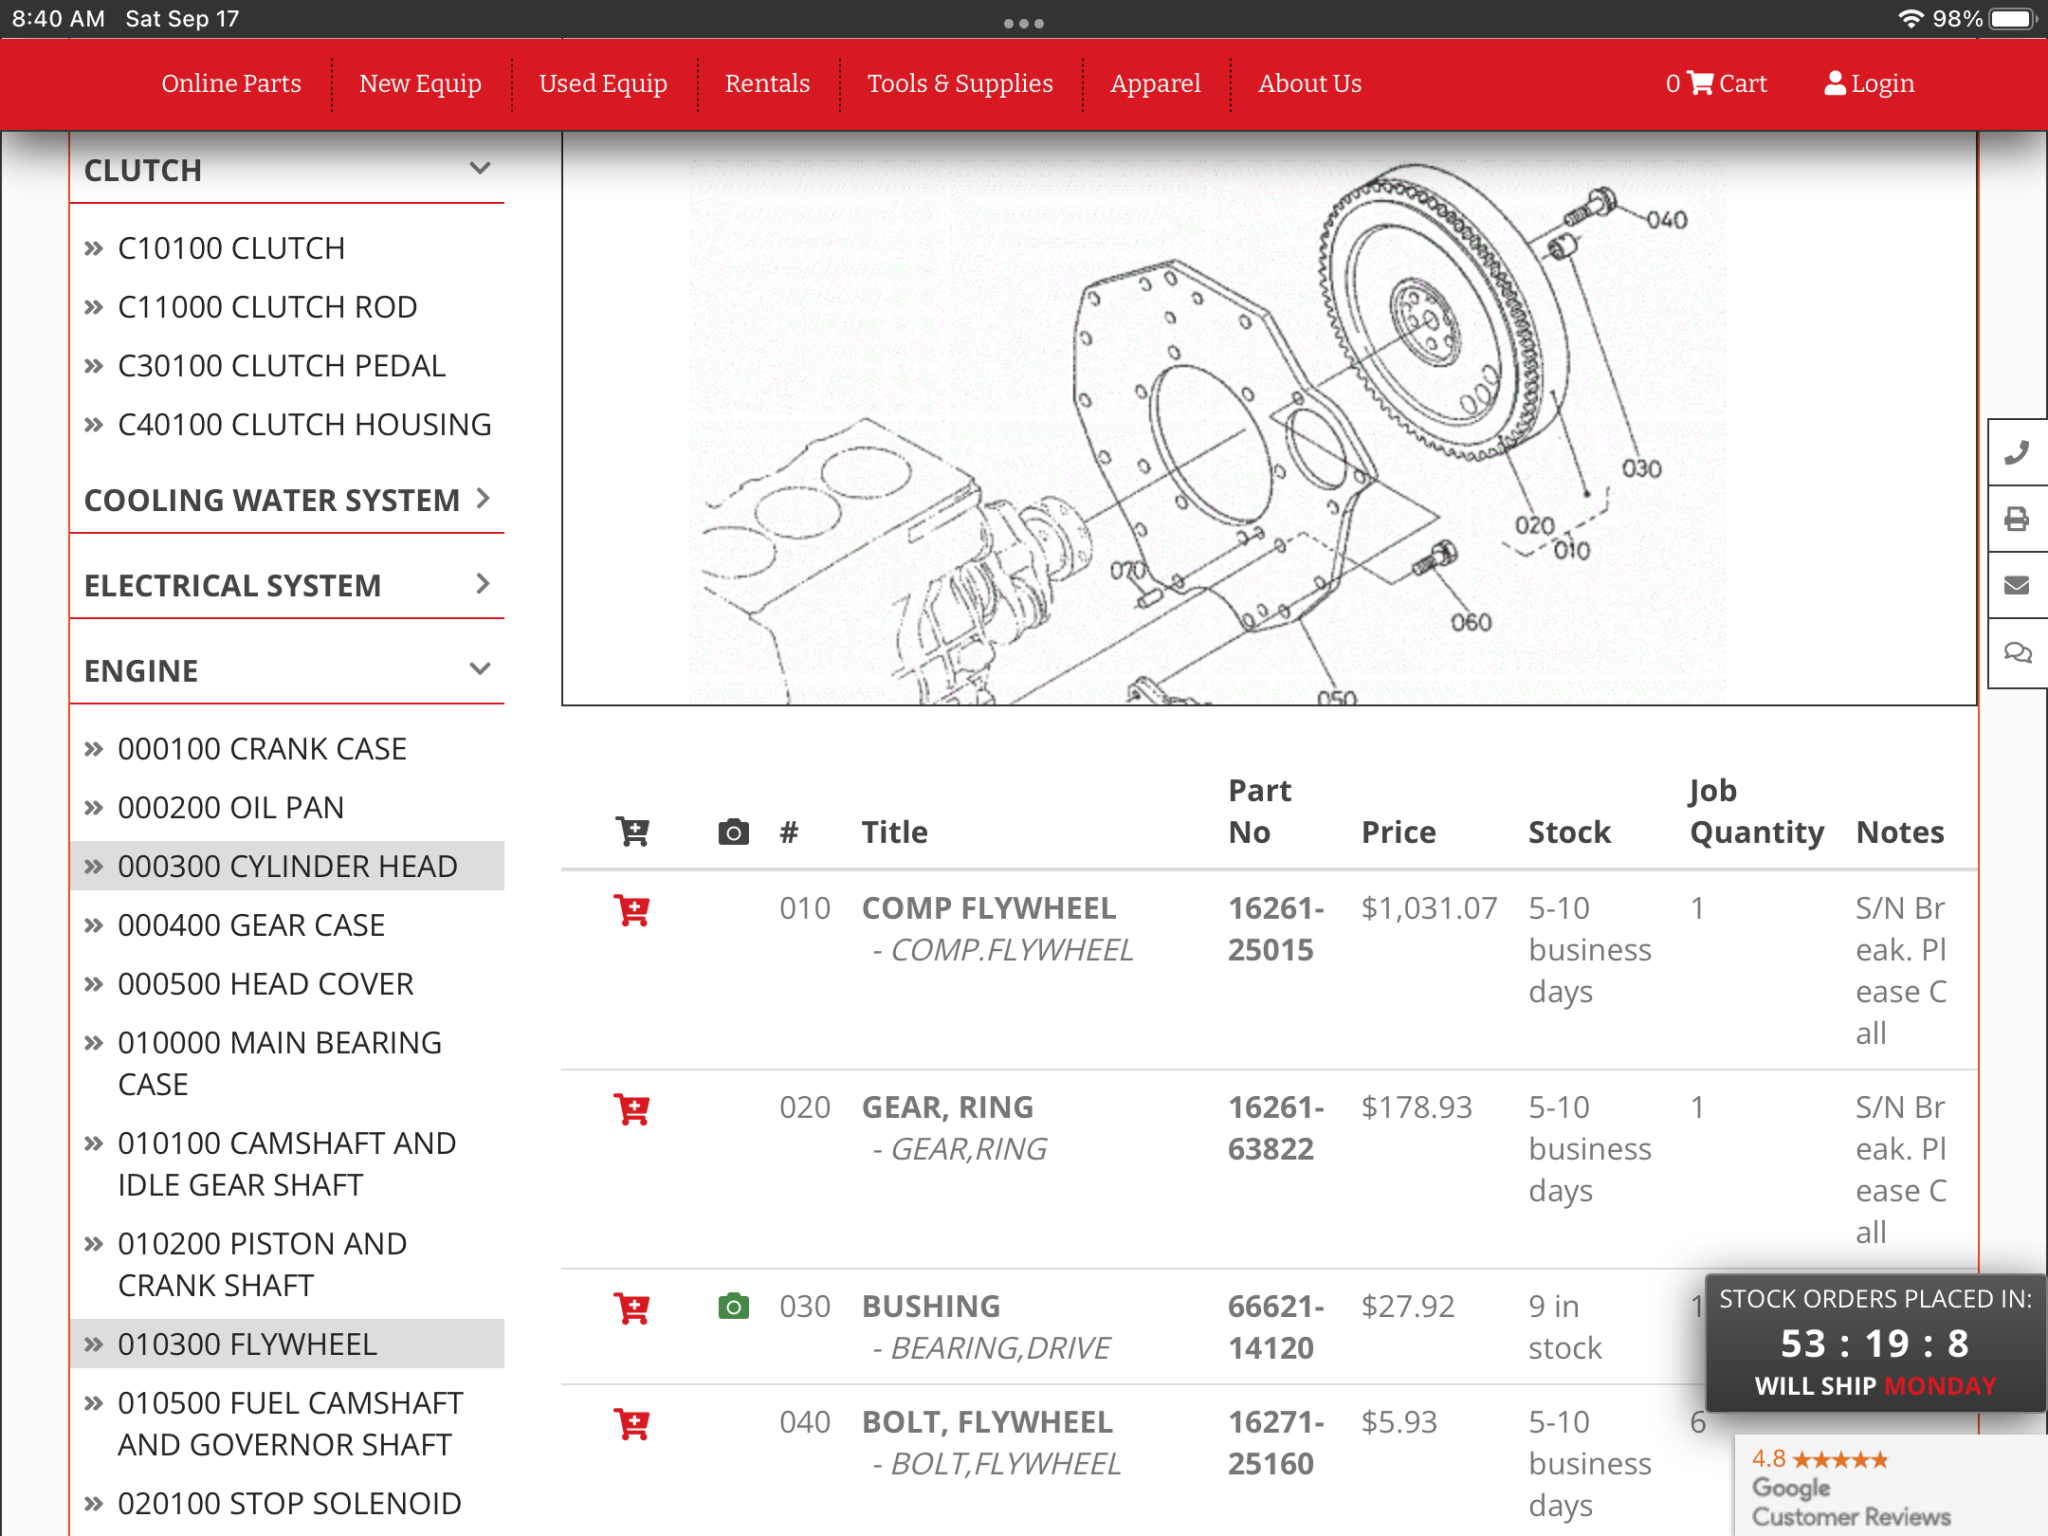Add GEAR, RING to cart
Screen dimensions: 2048x1536
[632, 1109]
